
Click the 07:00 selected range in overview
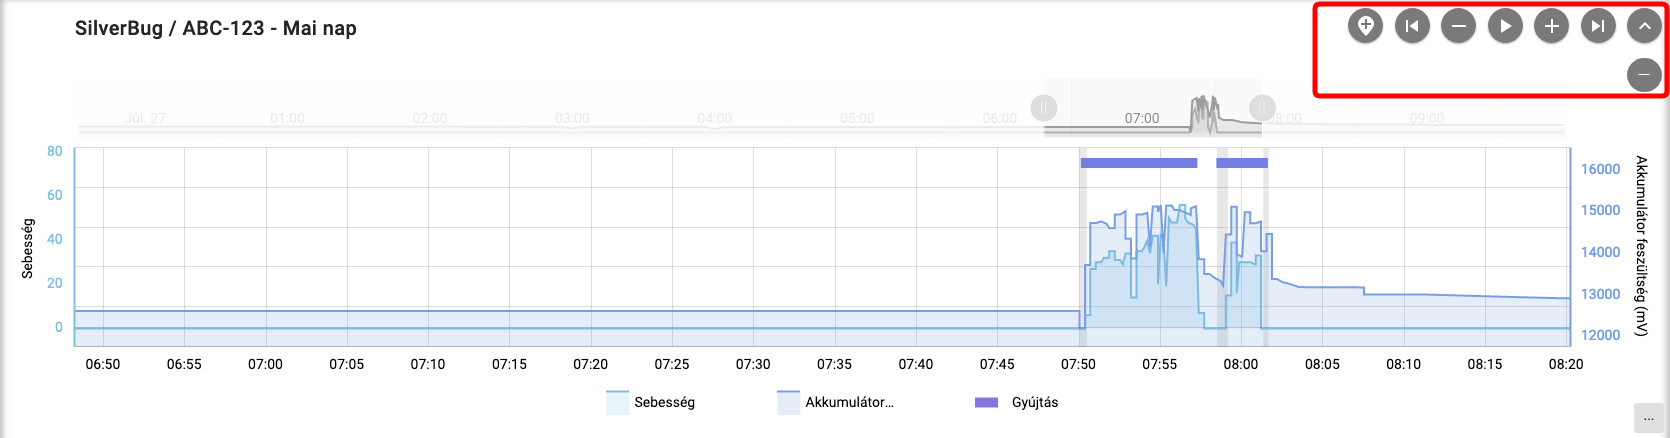point(1142,118)
